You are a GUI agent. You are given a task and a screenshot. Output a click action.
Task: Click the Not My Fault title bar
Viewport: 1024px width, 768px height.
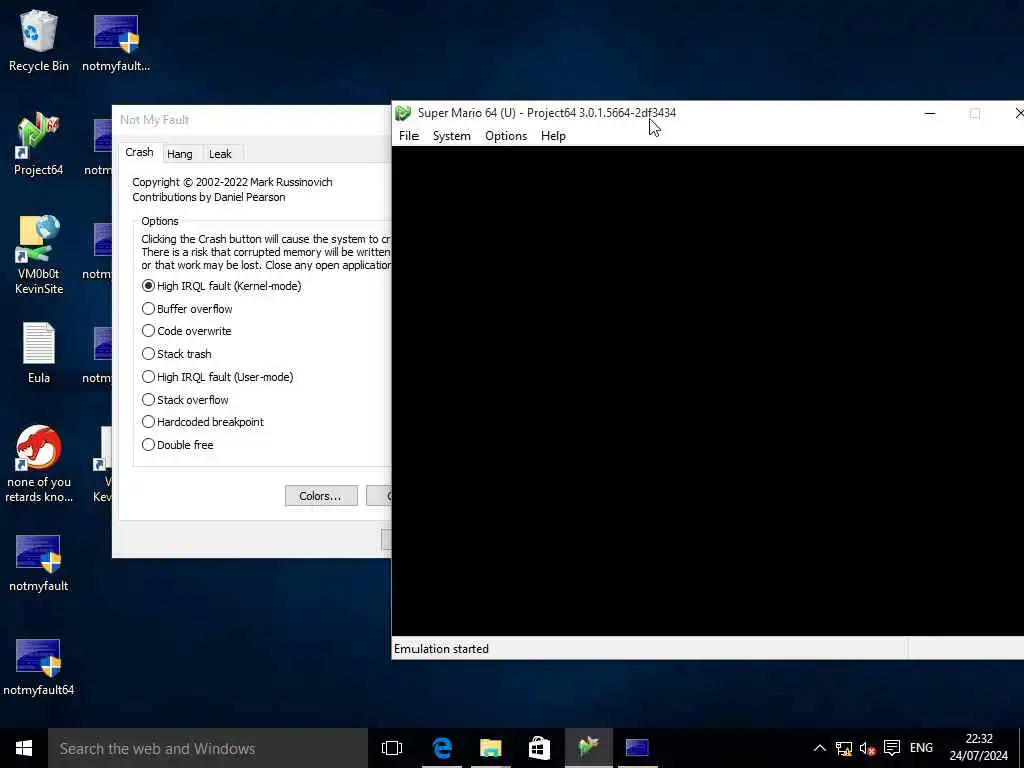(x=251, y=120)
